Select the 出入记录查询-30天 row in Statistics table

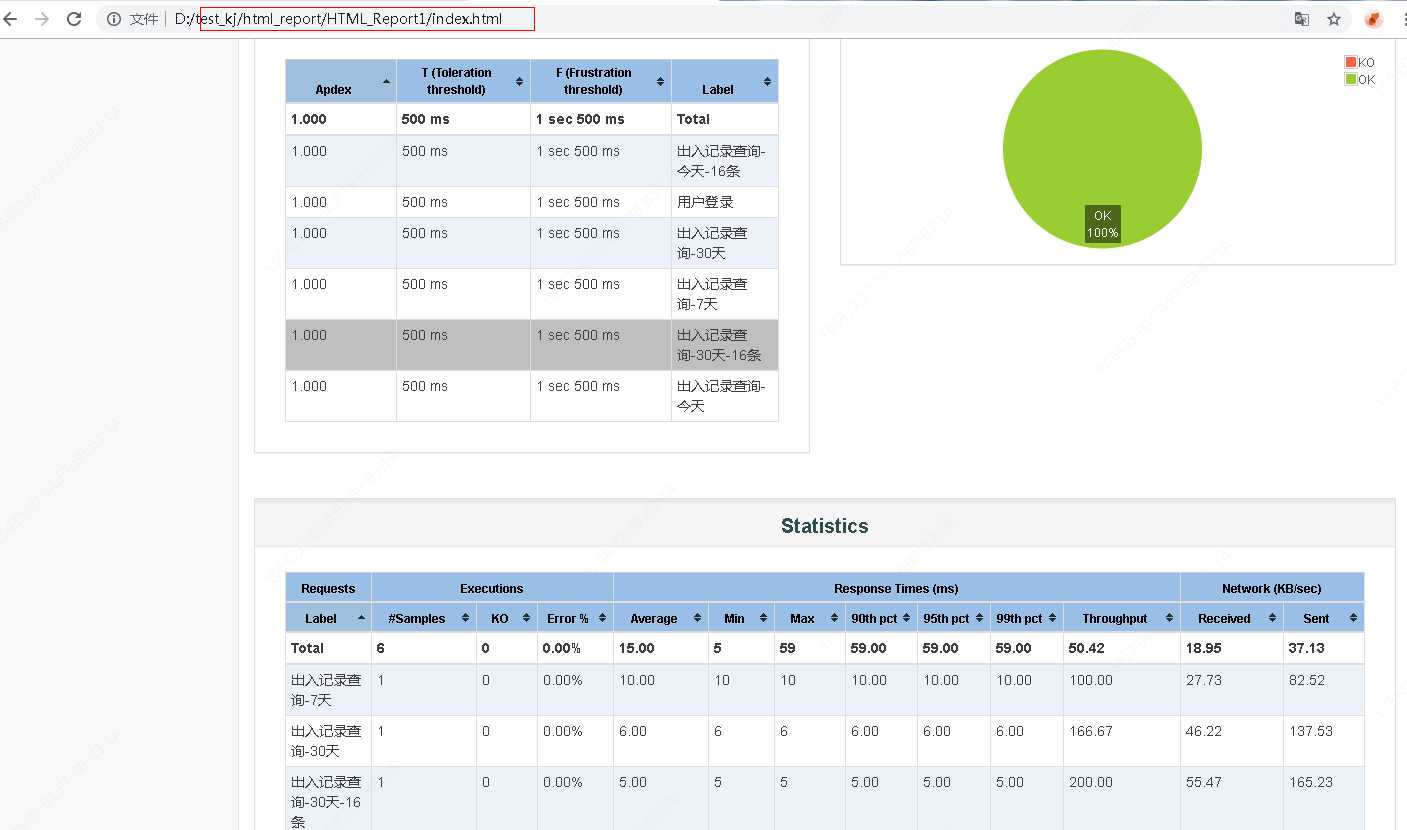point(825,741)
